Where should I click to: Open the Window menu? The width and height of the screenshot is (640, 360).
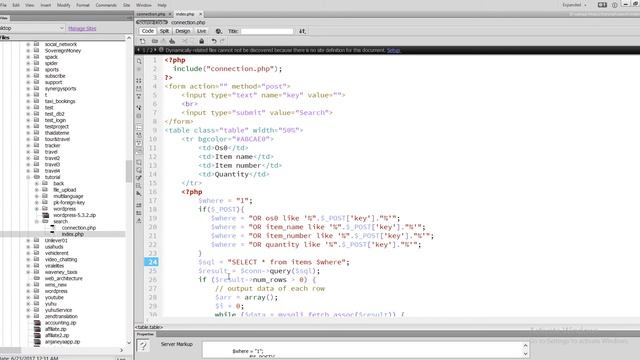tap(143, 5)
